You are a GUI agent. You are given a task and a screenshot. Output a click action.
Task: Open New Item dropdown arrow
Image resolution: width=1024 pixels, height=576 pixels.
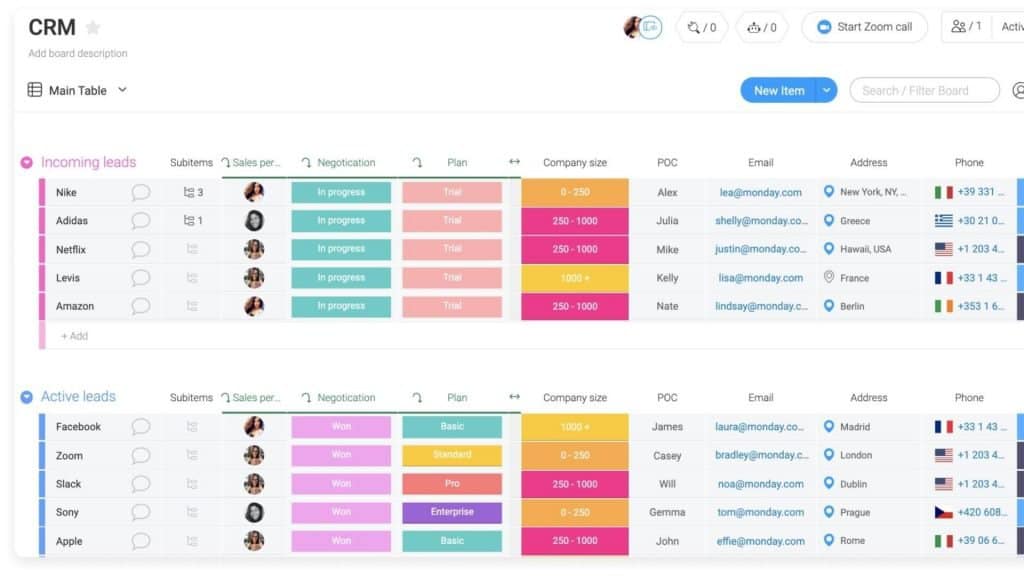(827, 91)
